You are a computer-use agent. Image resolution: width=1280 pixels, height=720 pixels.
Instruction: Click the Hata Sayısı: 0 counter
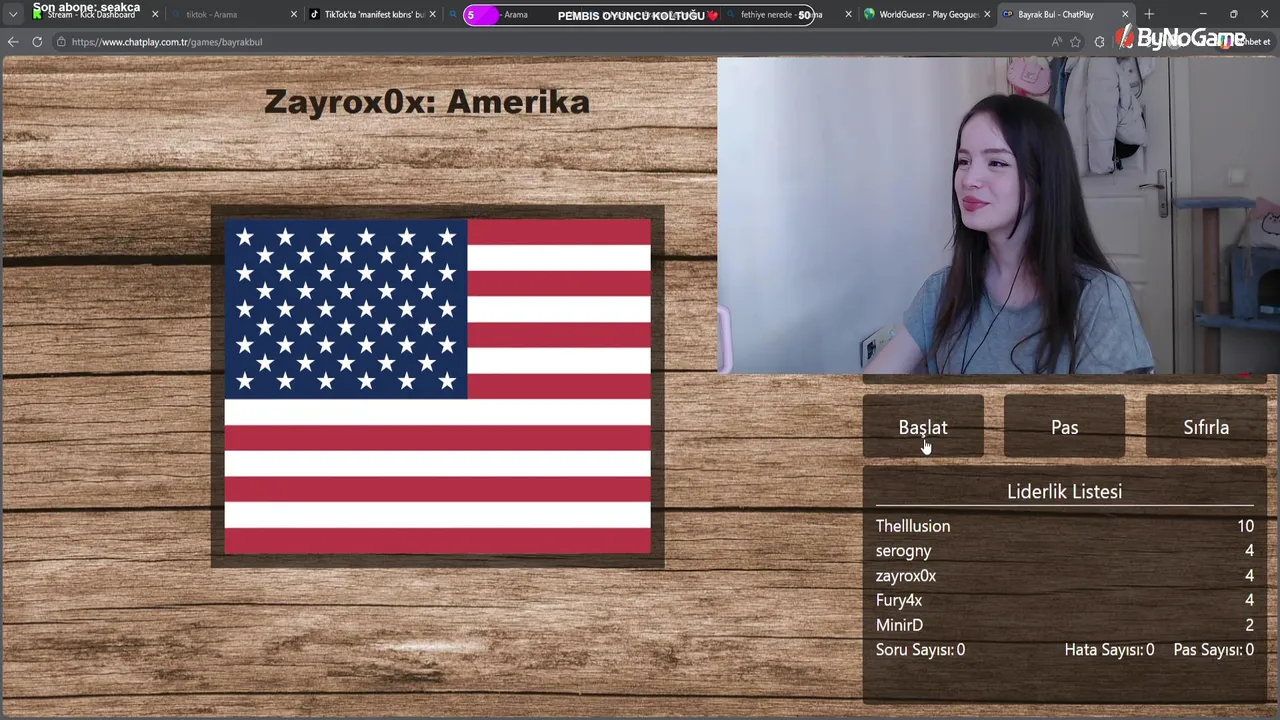pyautogui.click(x=1109, y=650)
